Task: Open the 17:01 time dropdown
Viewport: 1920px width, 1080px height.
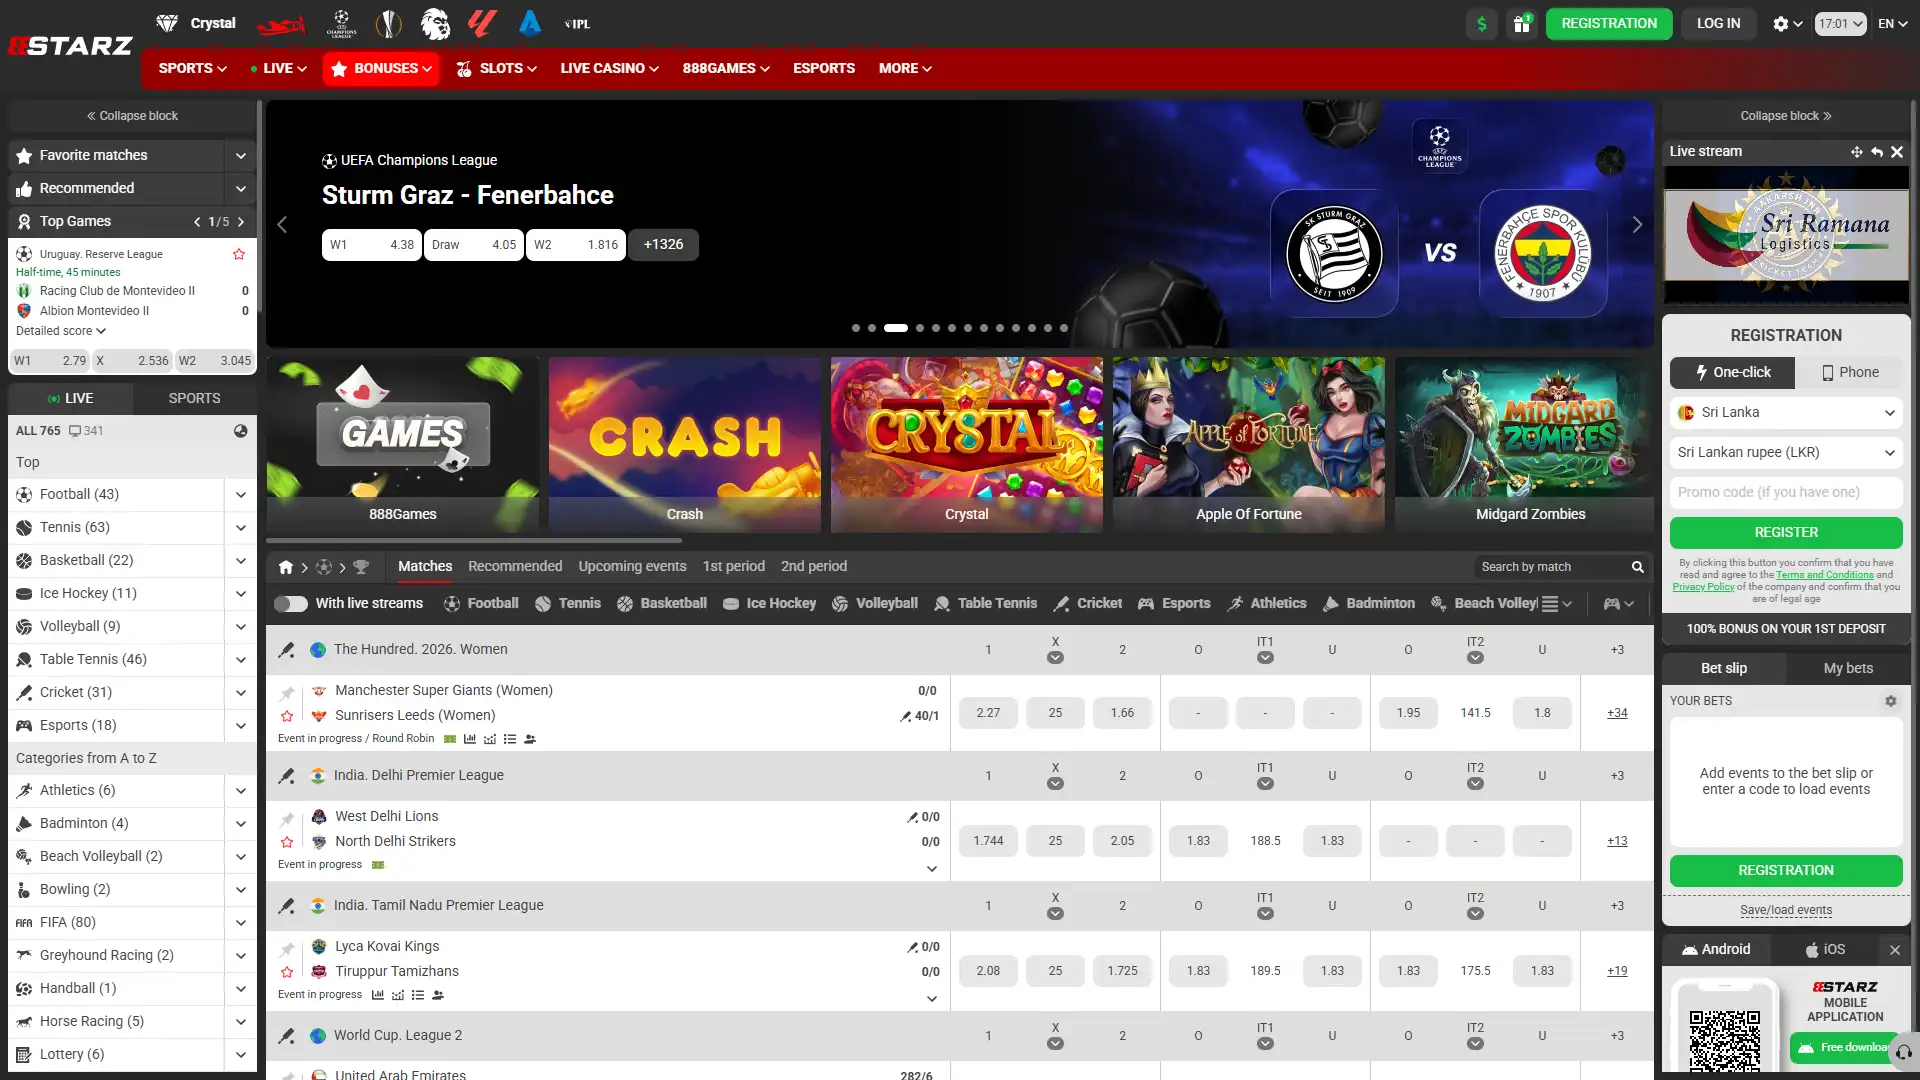Action: [x=1840, y=24]
